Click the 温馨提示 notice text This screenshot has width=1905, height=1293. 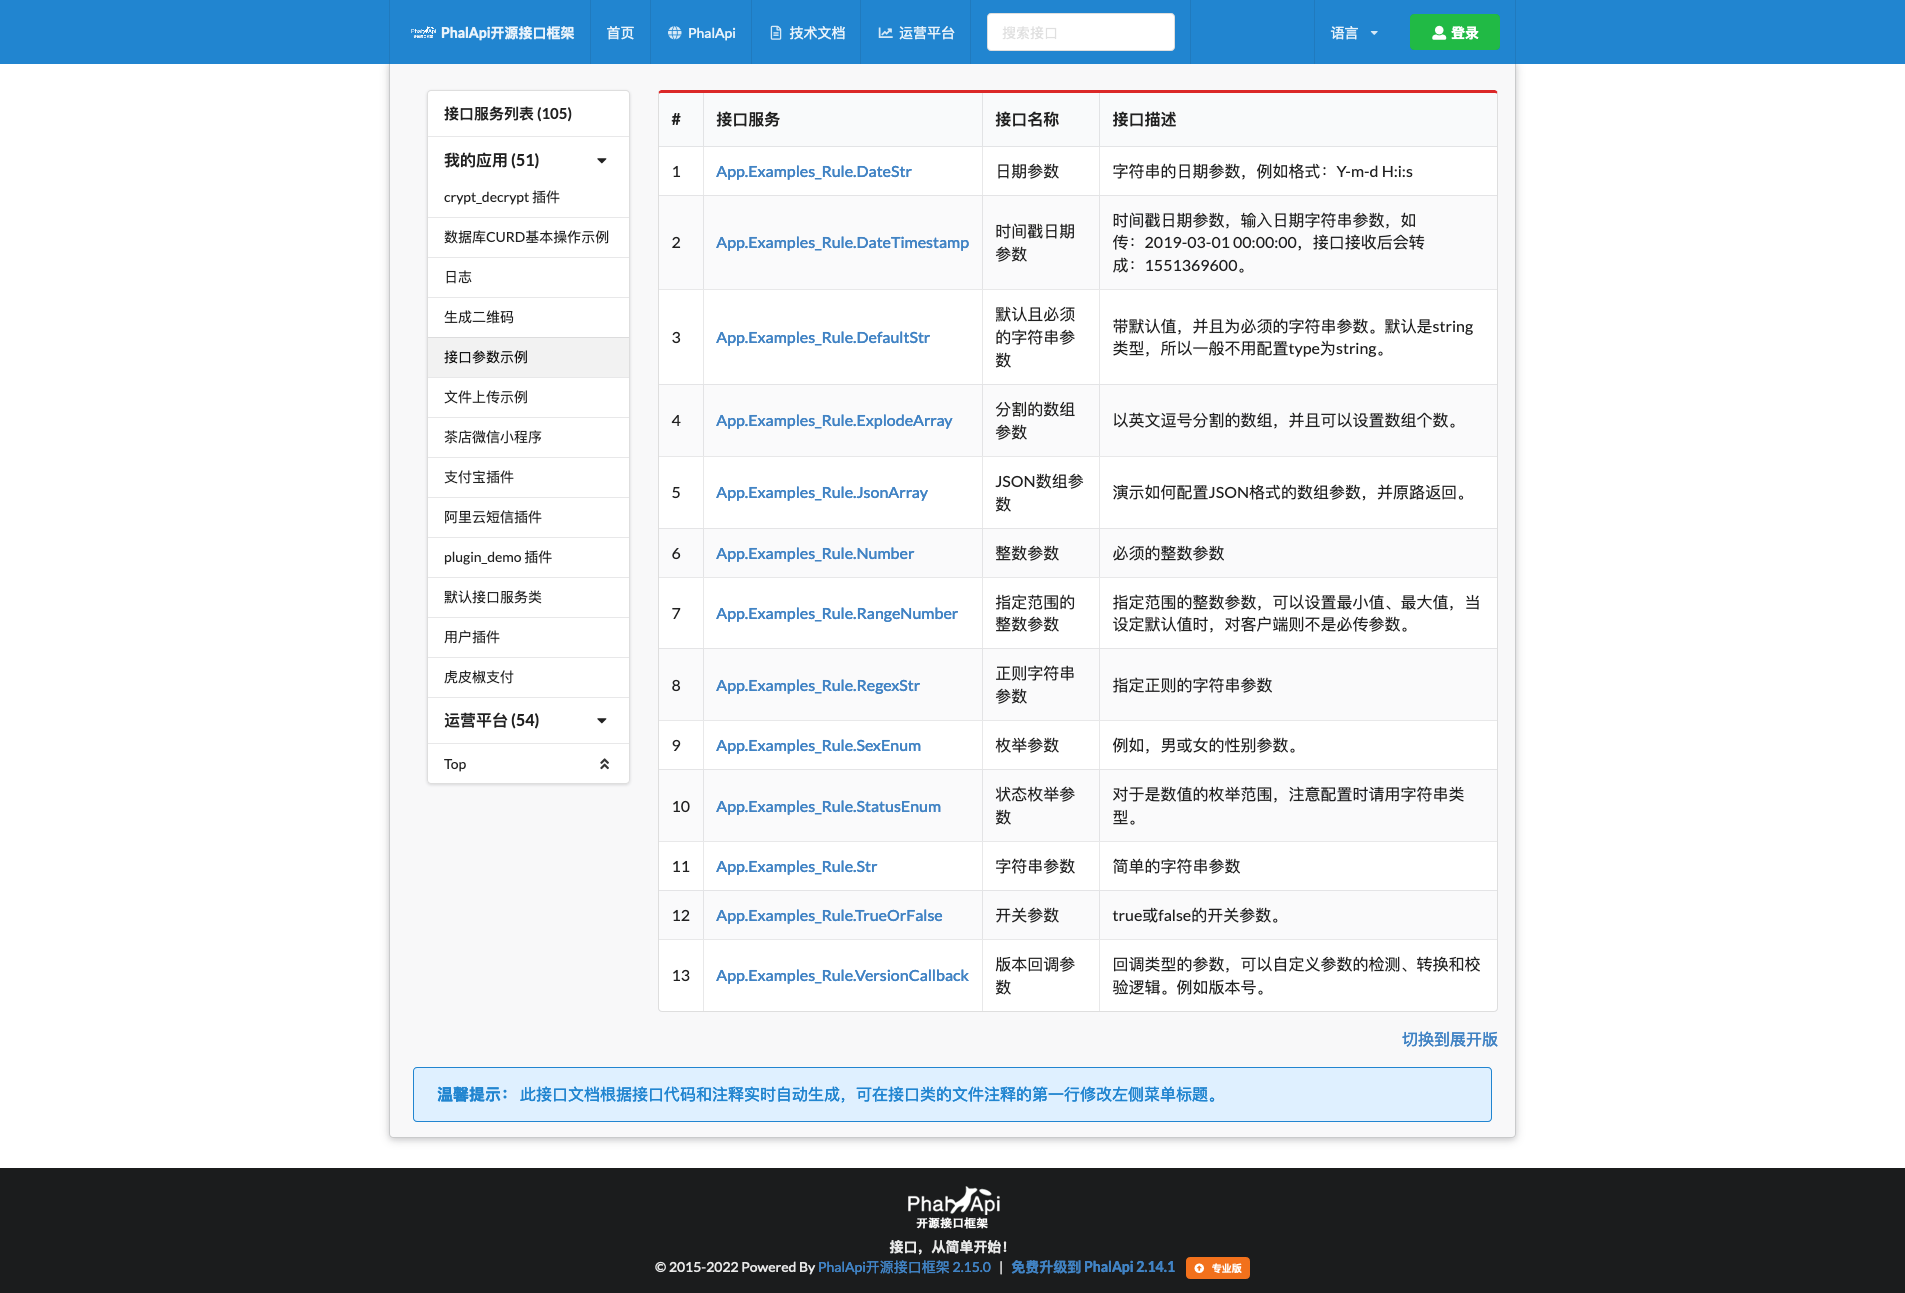click(829, 1094)
